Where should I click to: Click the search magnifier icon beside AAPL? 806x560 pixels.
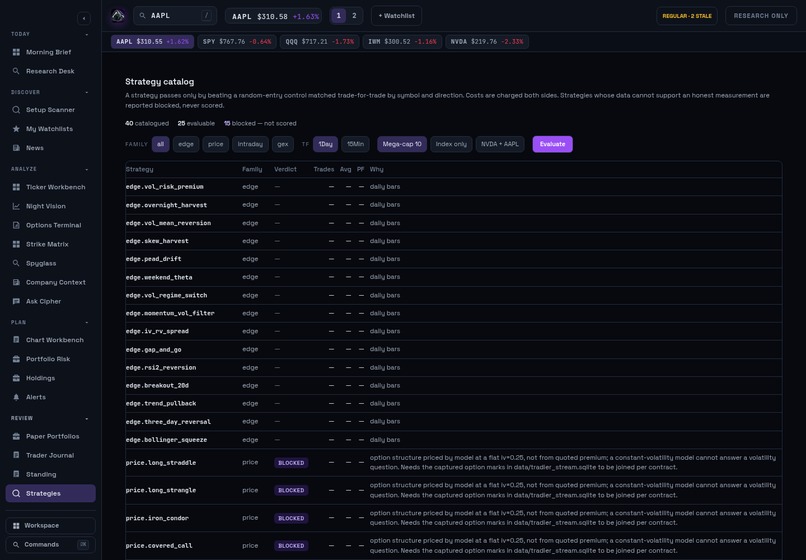pos(143,16)
